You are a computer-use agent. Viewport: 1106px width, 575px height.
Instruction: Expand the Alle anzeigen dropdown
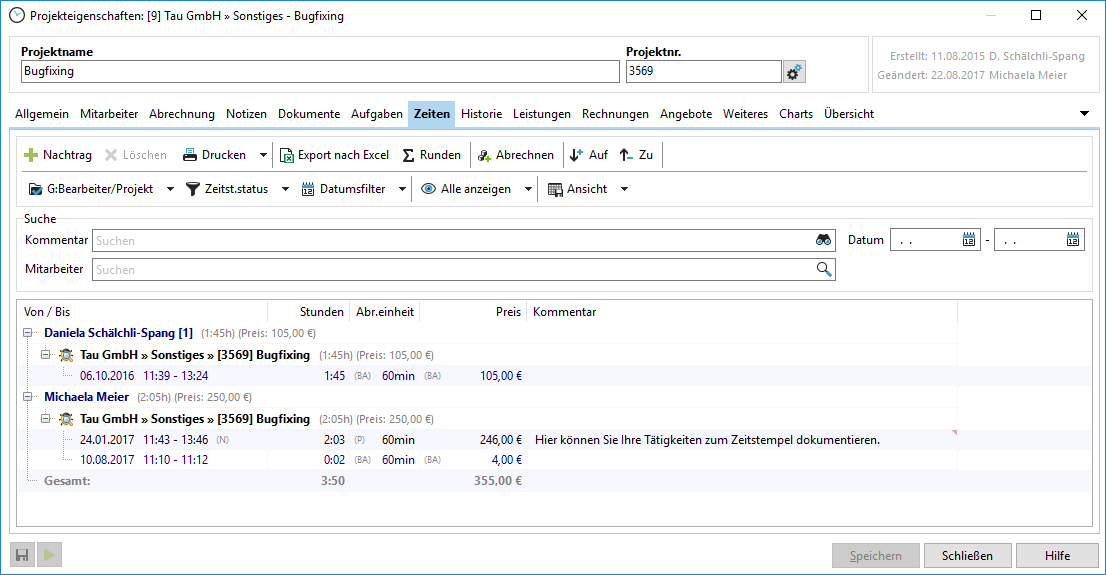click(x=528, y=189)
